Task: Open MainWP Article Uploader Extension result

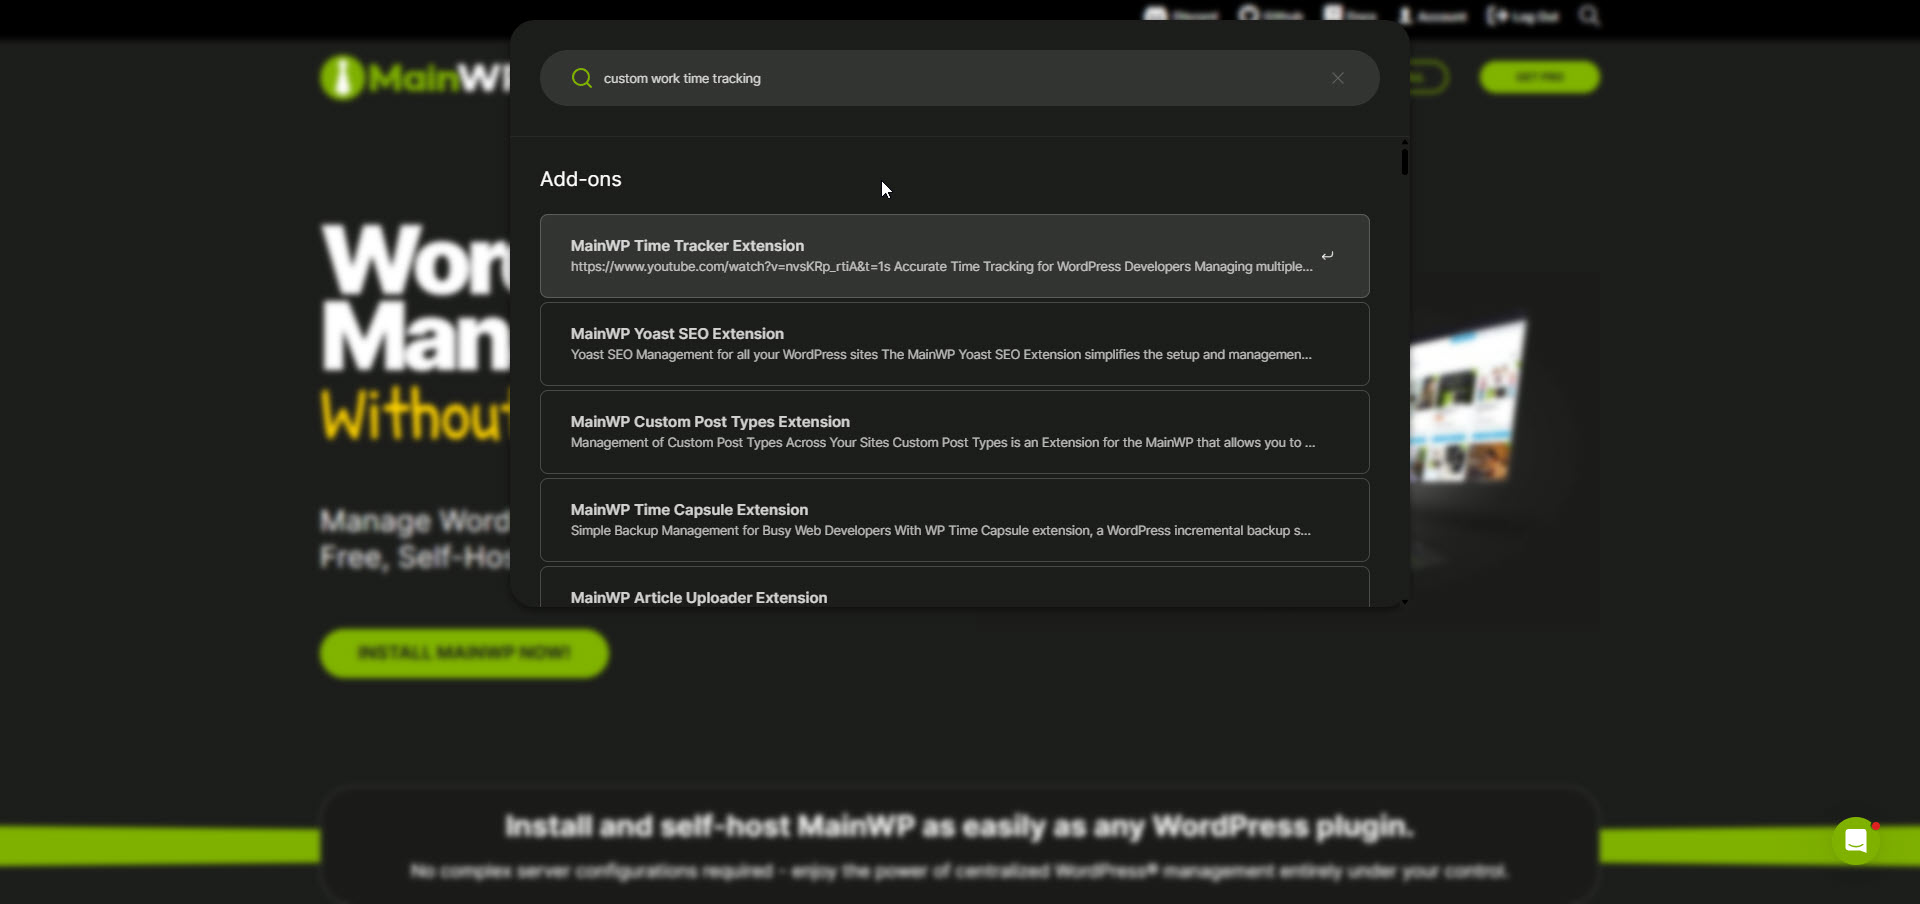Action: point(955,587)
